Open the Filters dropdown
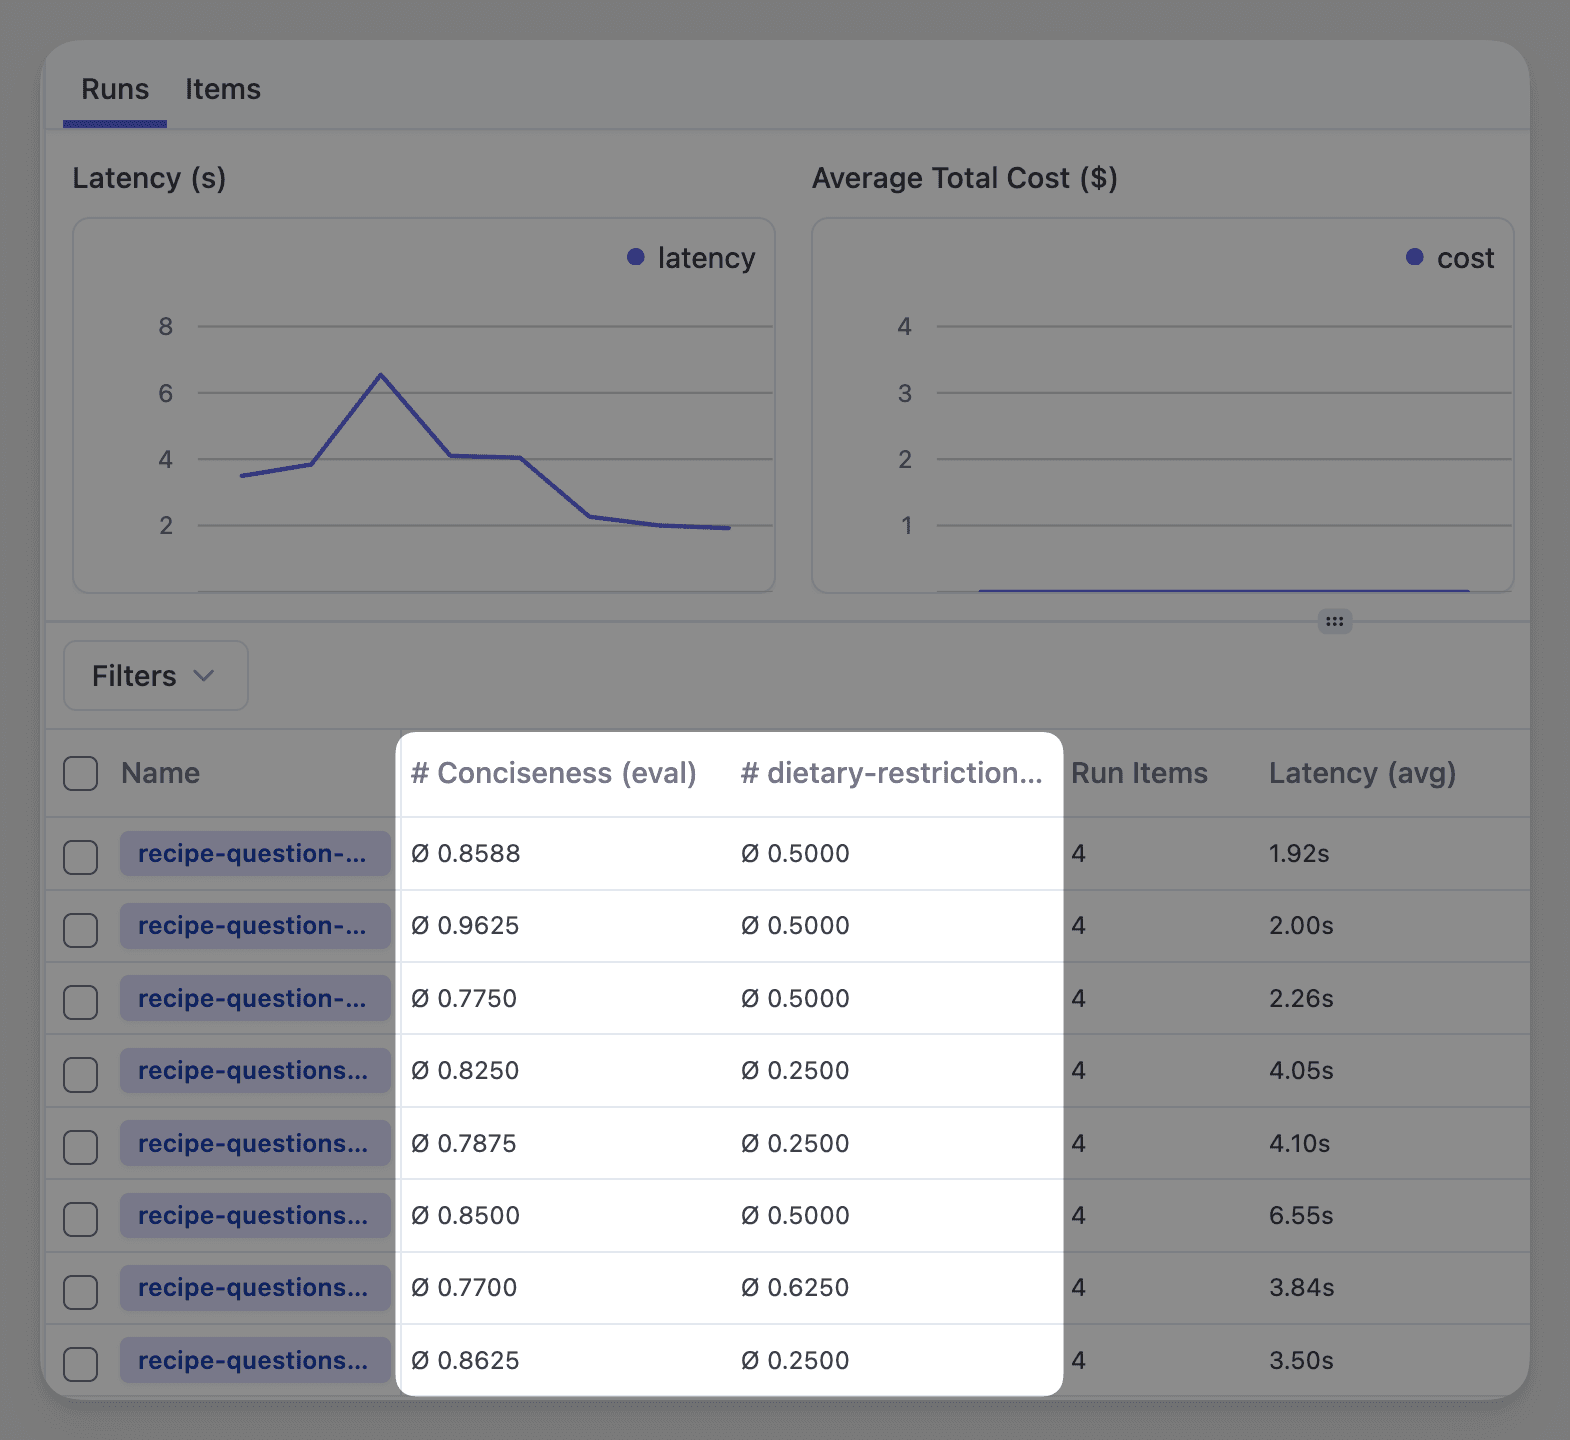The image size is (1570, 1440). [x=155, y=676]
